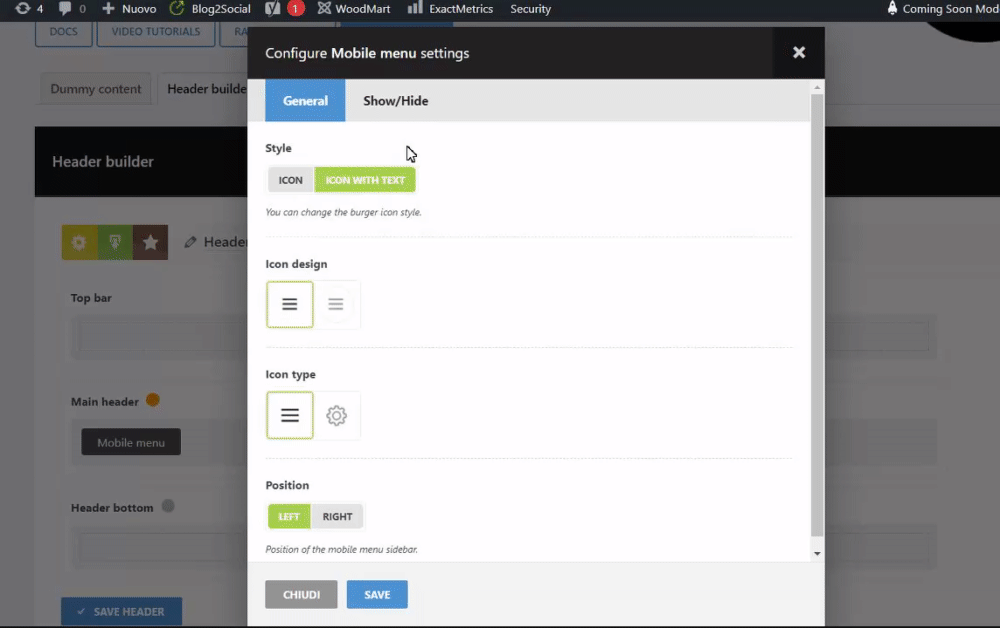
Task: Click the gray dot beside Header bottom
Action: (x=168, y=506)
